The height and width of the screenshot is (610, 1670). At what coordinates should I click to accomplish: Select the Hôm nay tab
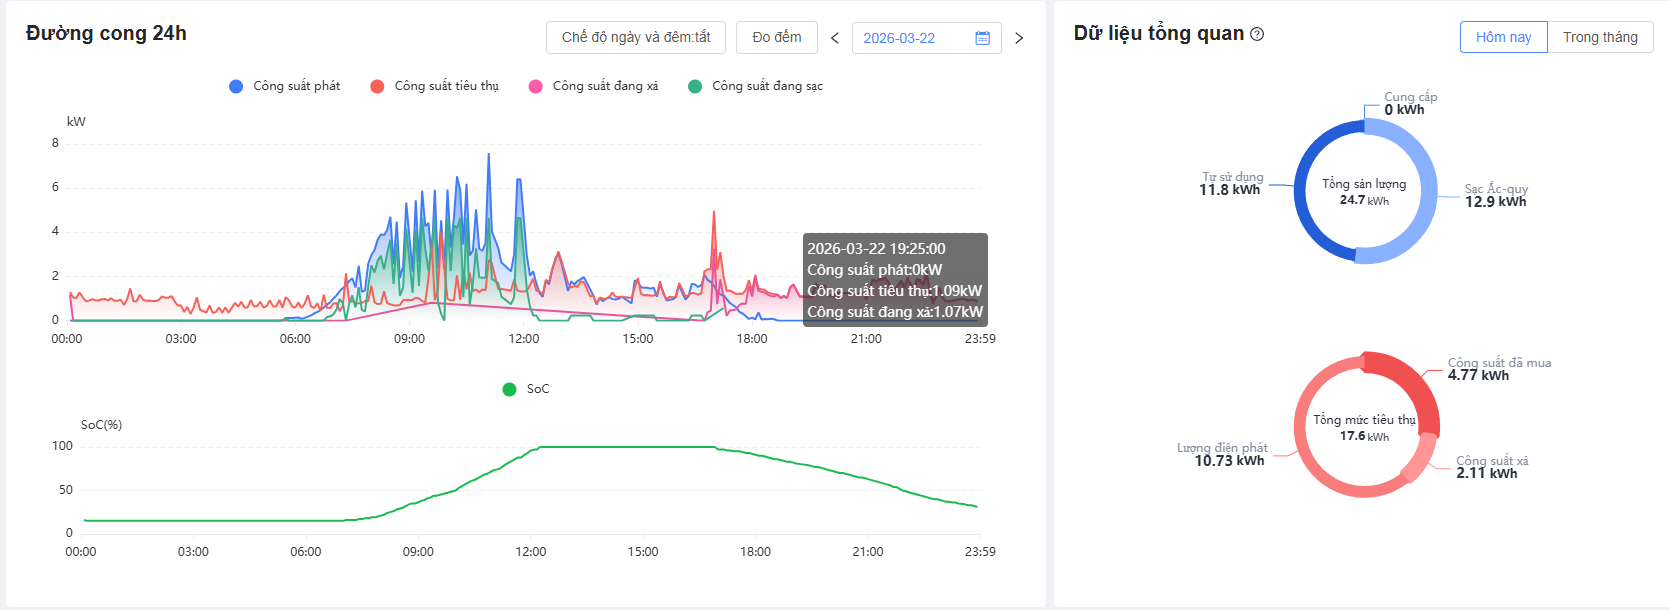point(1503,37)
